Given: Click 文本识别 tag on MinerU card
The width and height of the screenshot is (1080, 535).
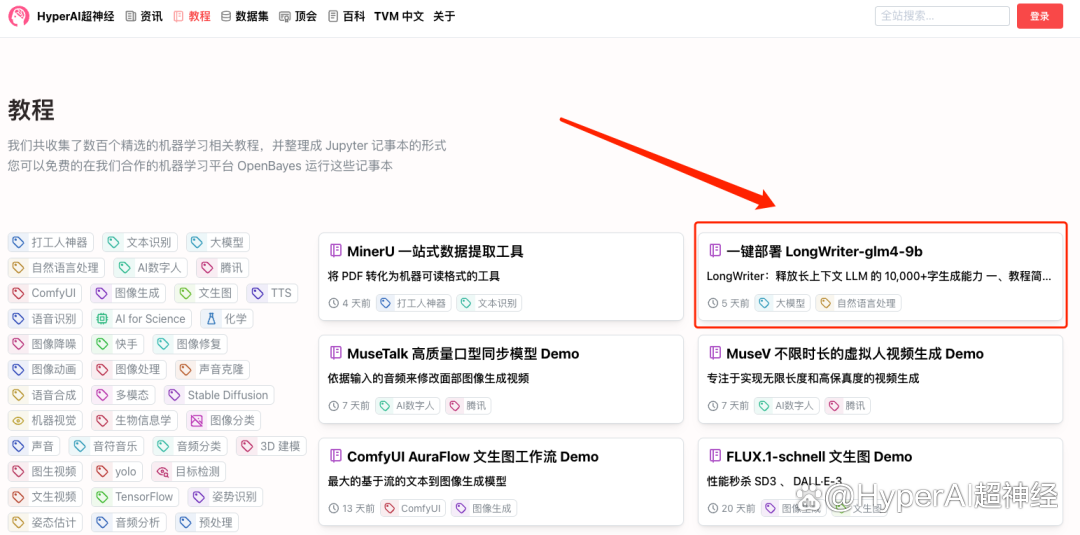Looking at the screenshot, I should click(x=489, y=303).
